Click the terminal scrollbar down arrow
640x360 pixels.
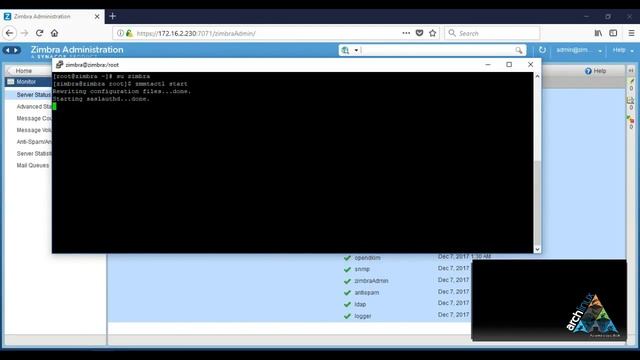point(537,249)
